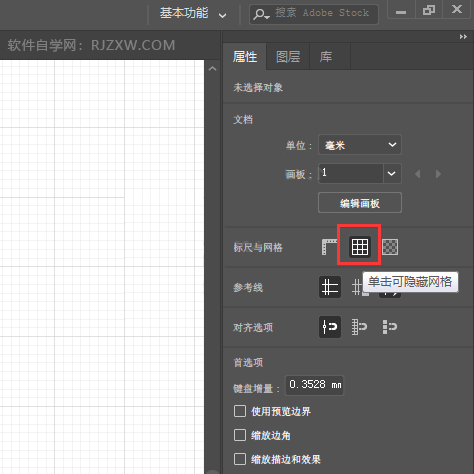
Task: Click the 文档 section heading
Action: click(x=243, y=119)
